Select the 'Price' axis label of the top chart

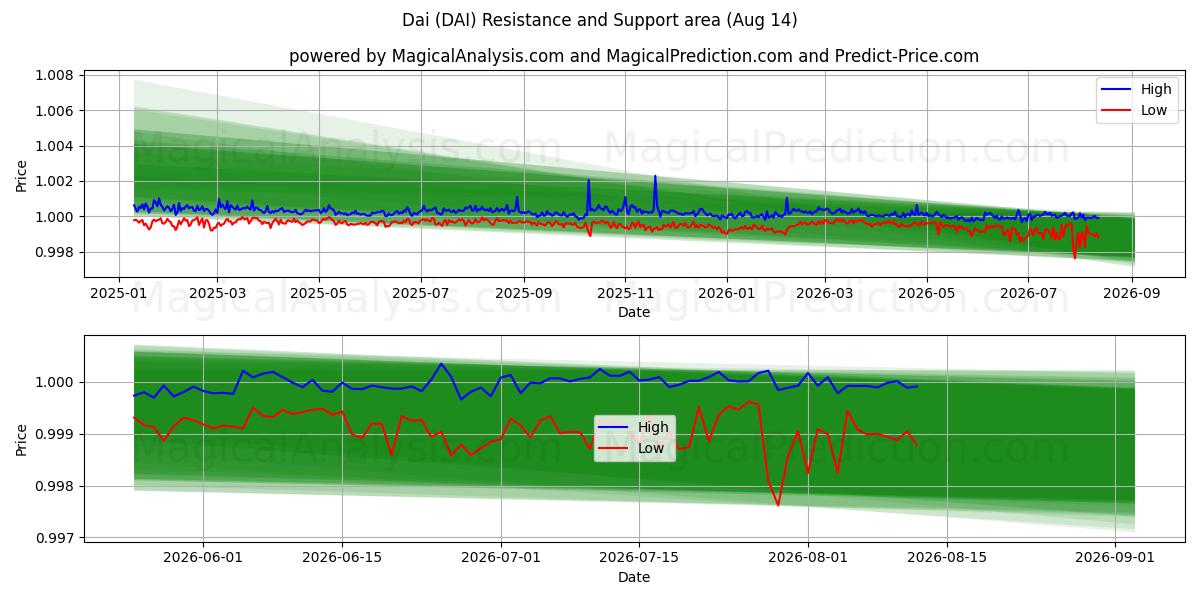pyautogui.click(x=22, y=174)
